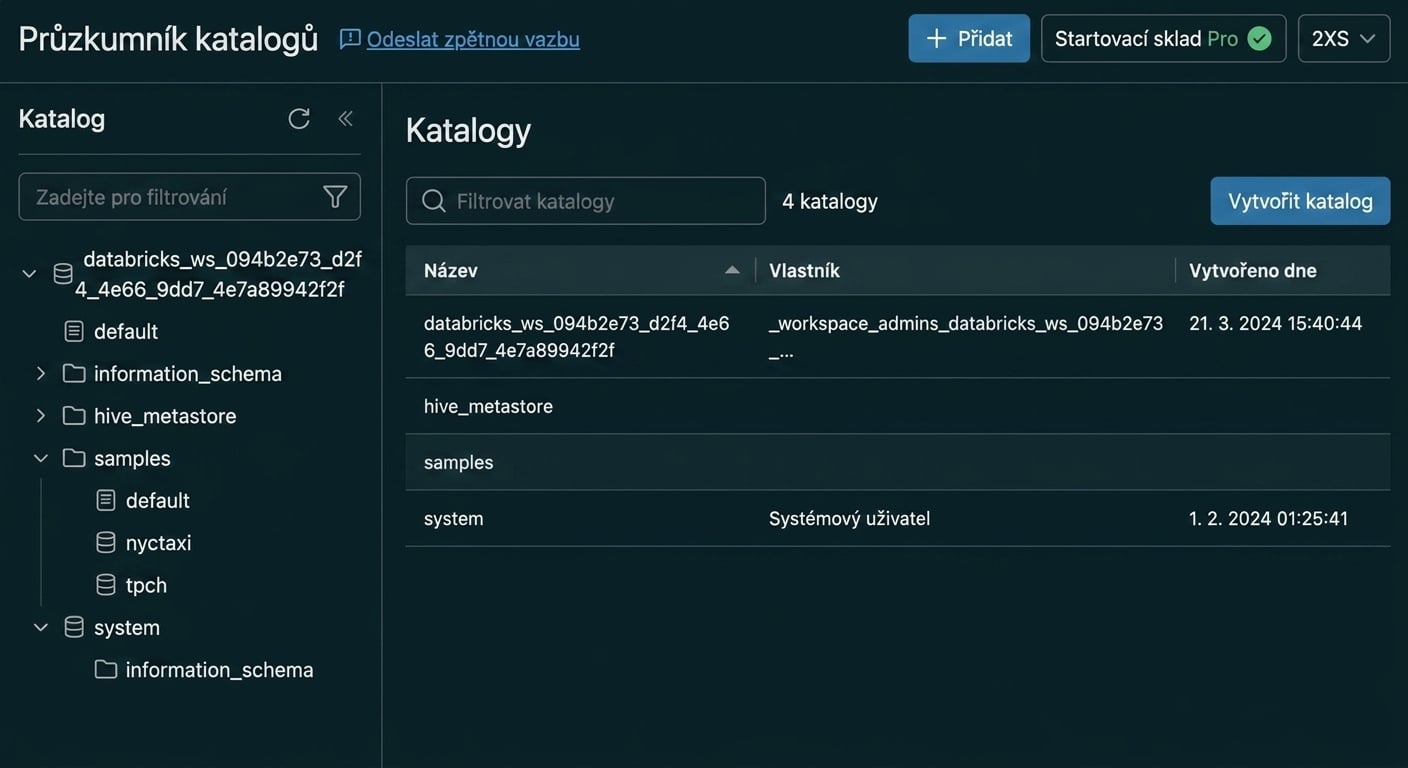Viewport: 1408px width, 768px height.
Task: Collapse the samples tree node
Action: click(41, 458)
